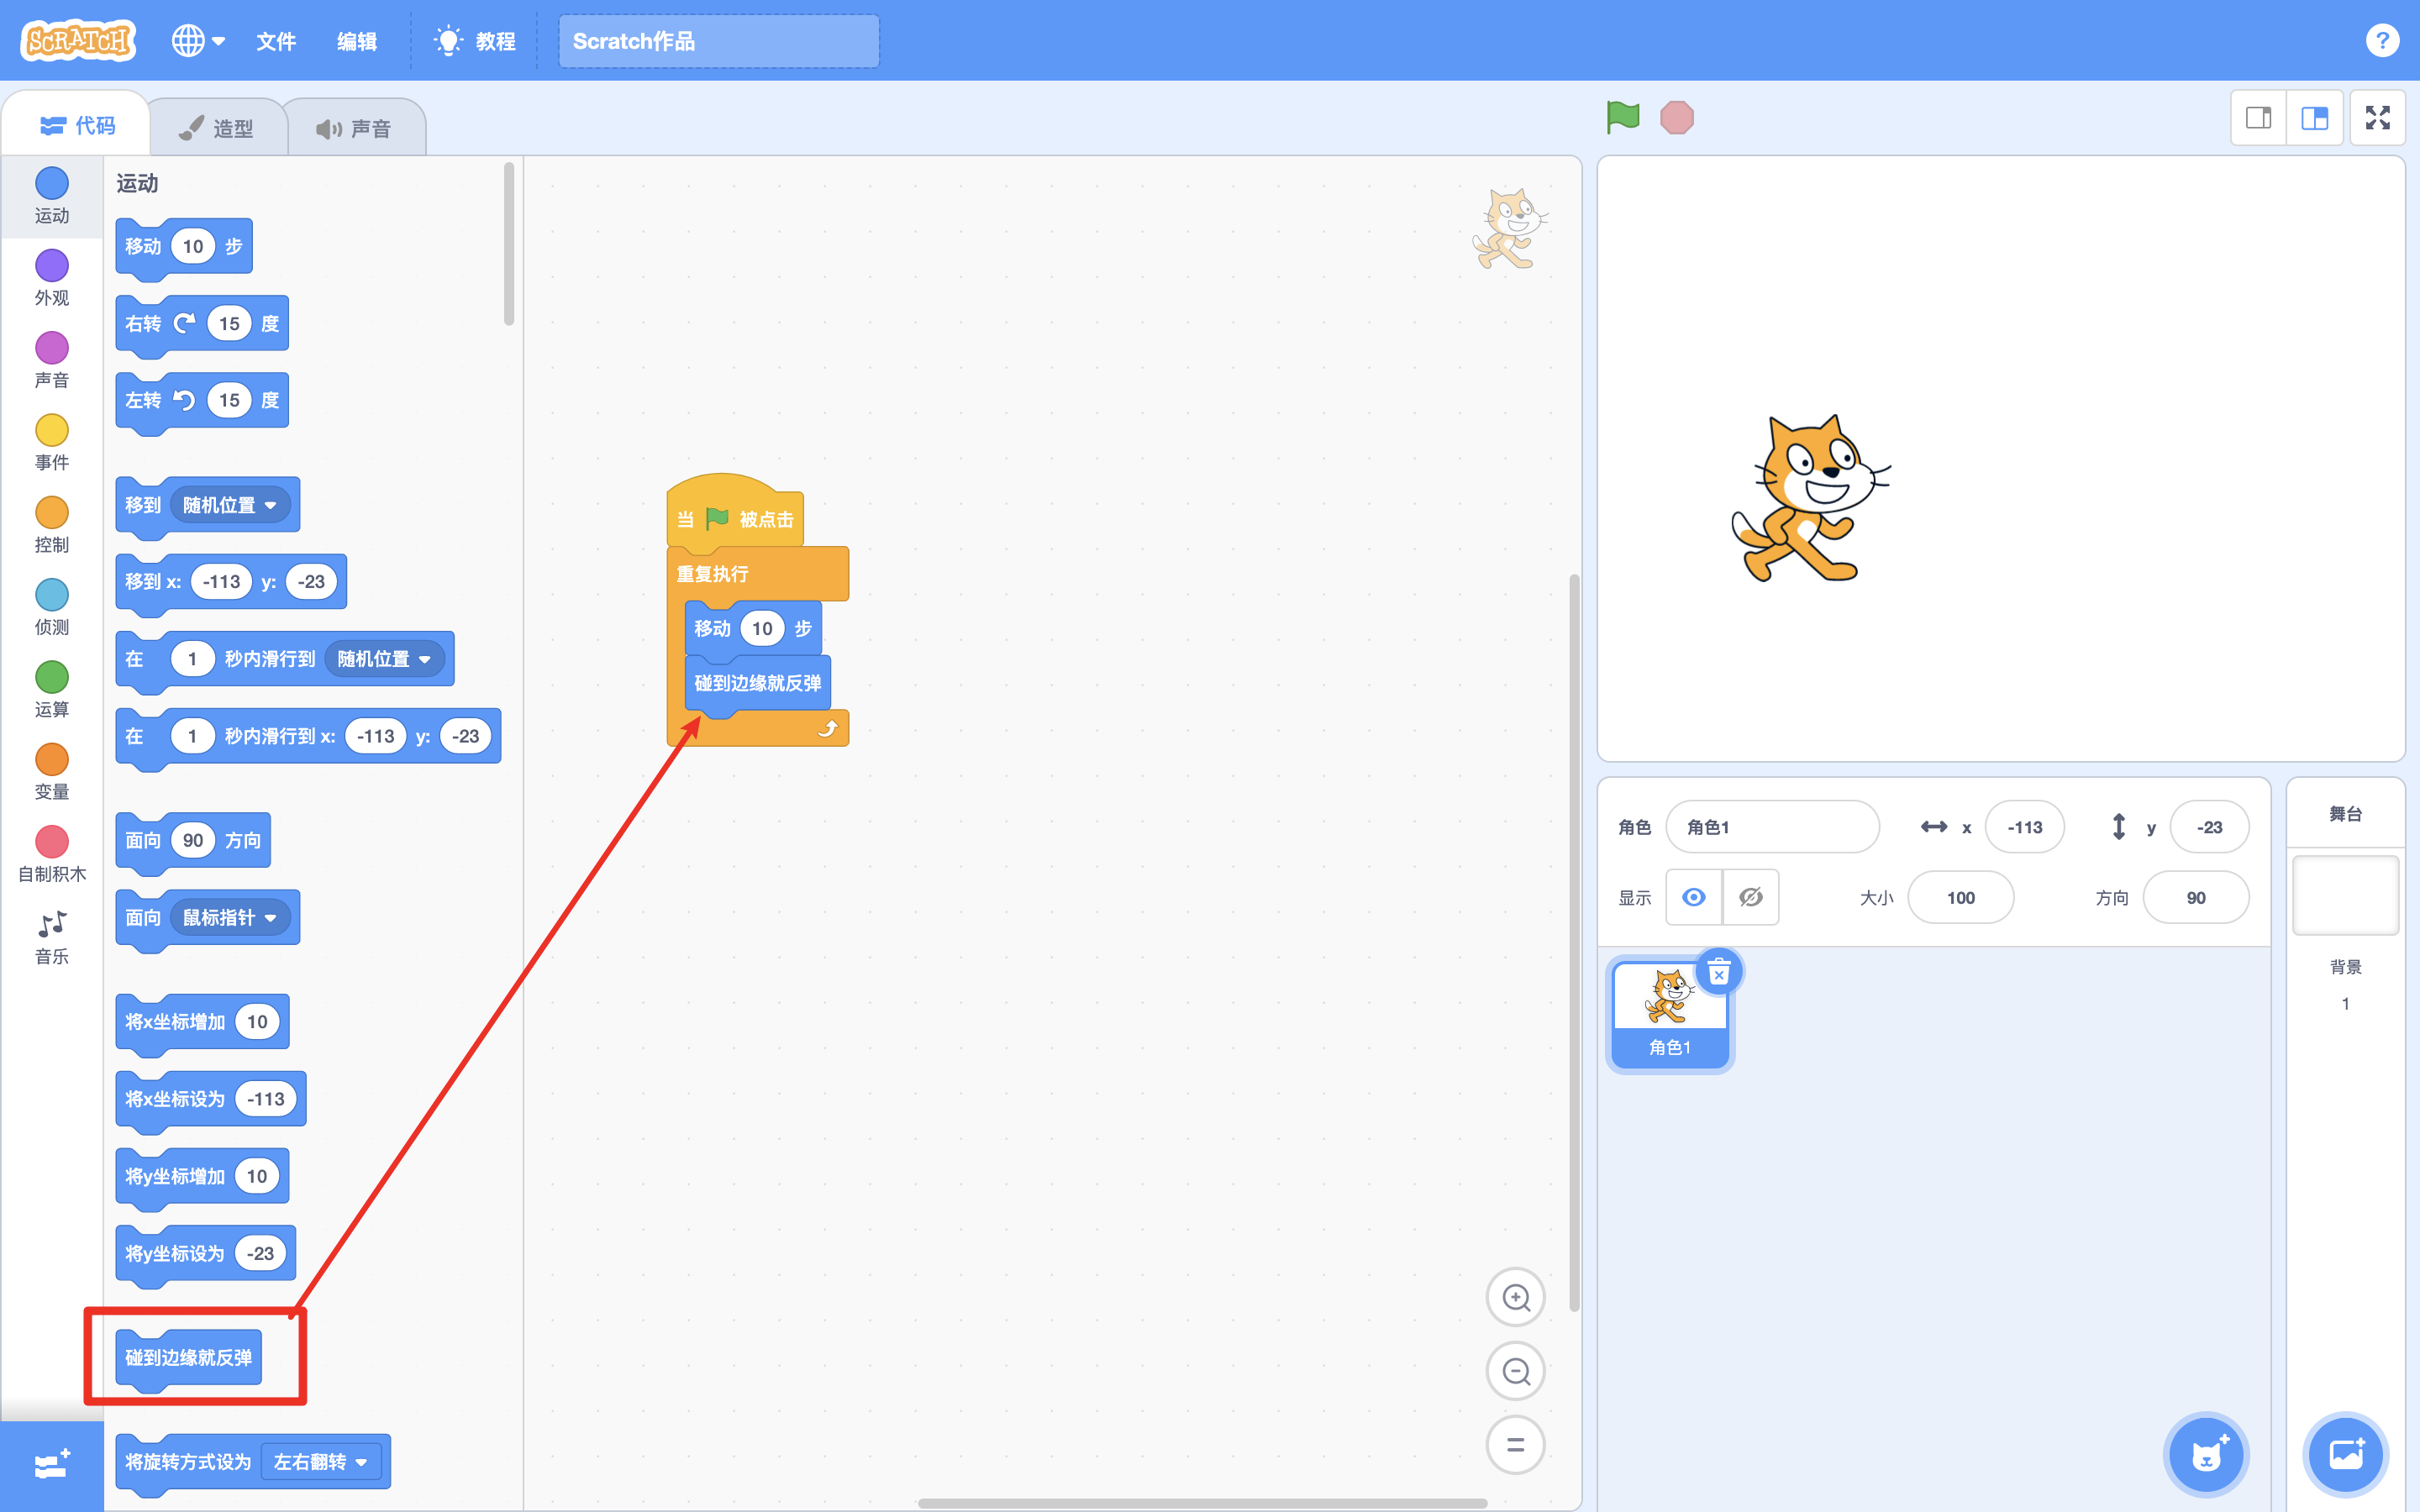
Task: Zoom out the workspace
Action: 1515,1371
